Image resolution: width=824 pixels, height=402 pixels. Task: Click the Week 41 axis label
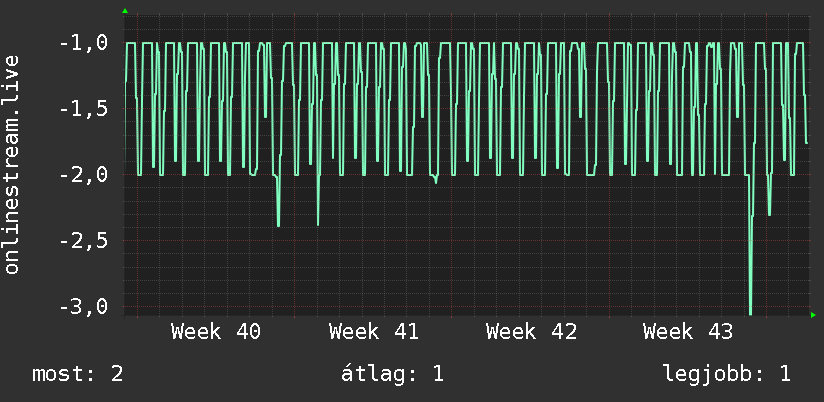(374, 332)
